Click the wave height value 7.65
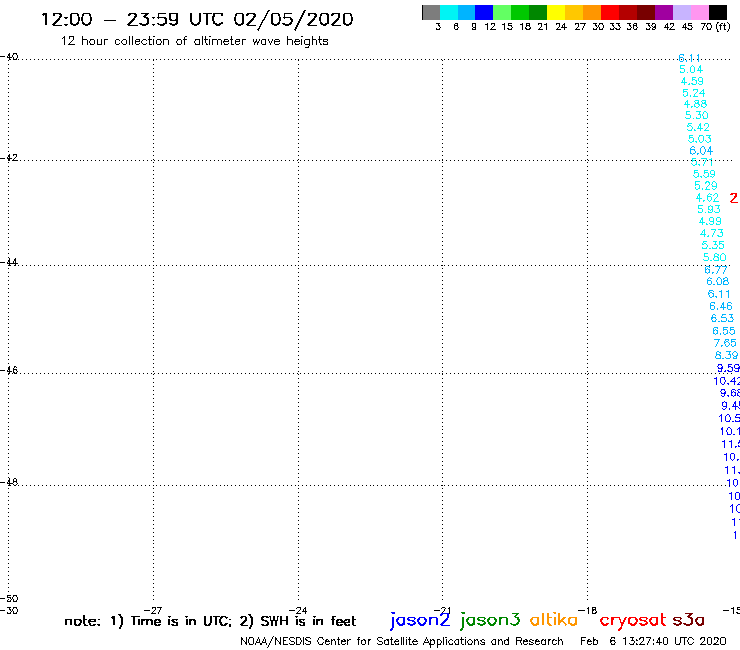The image size is (740, 650). pos(725,343)
